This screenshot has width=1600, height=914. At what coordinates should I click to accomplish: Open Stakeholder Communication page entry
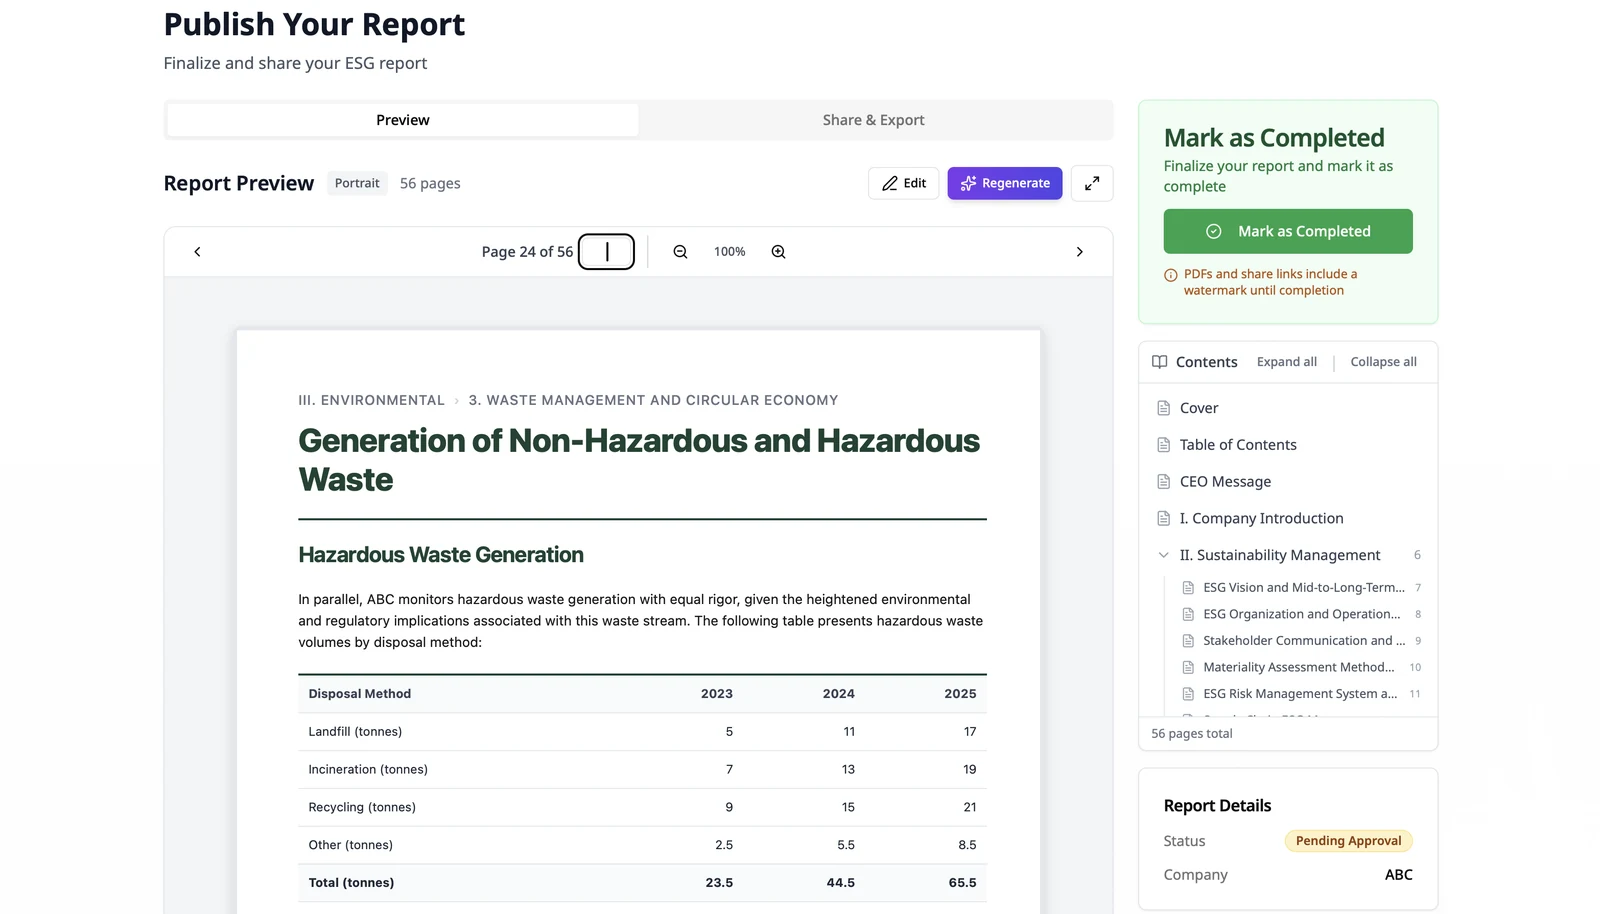pyautogui.click(x=1304, y=641)
